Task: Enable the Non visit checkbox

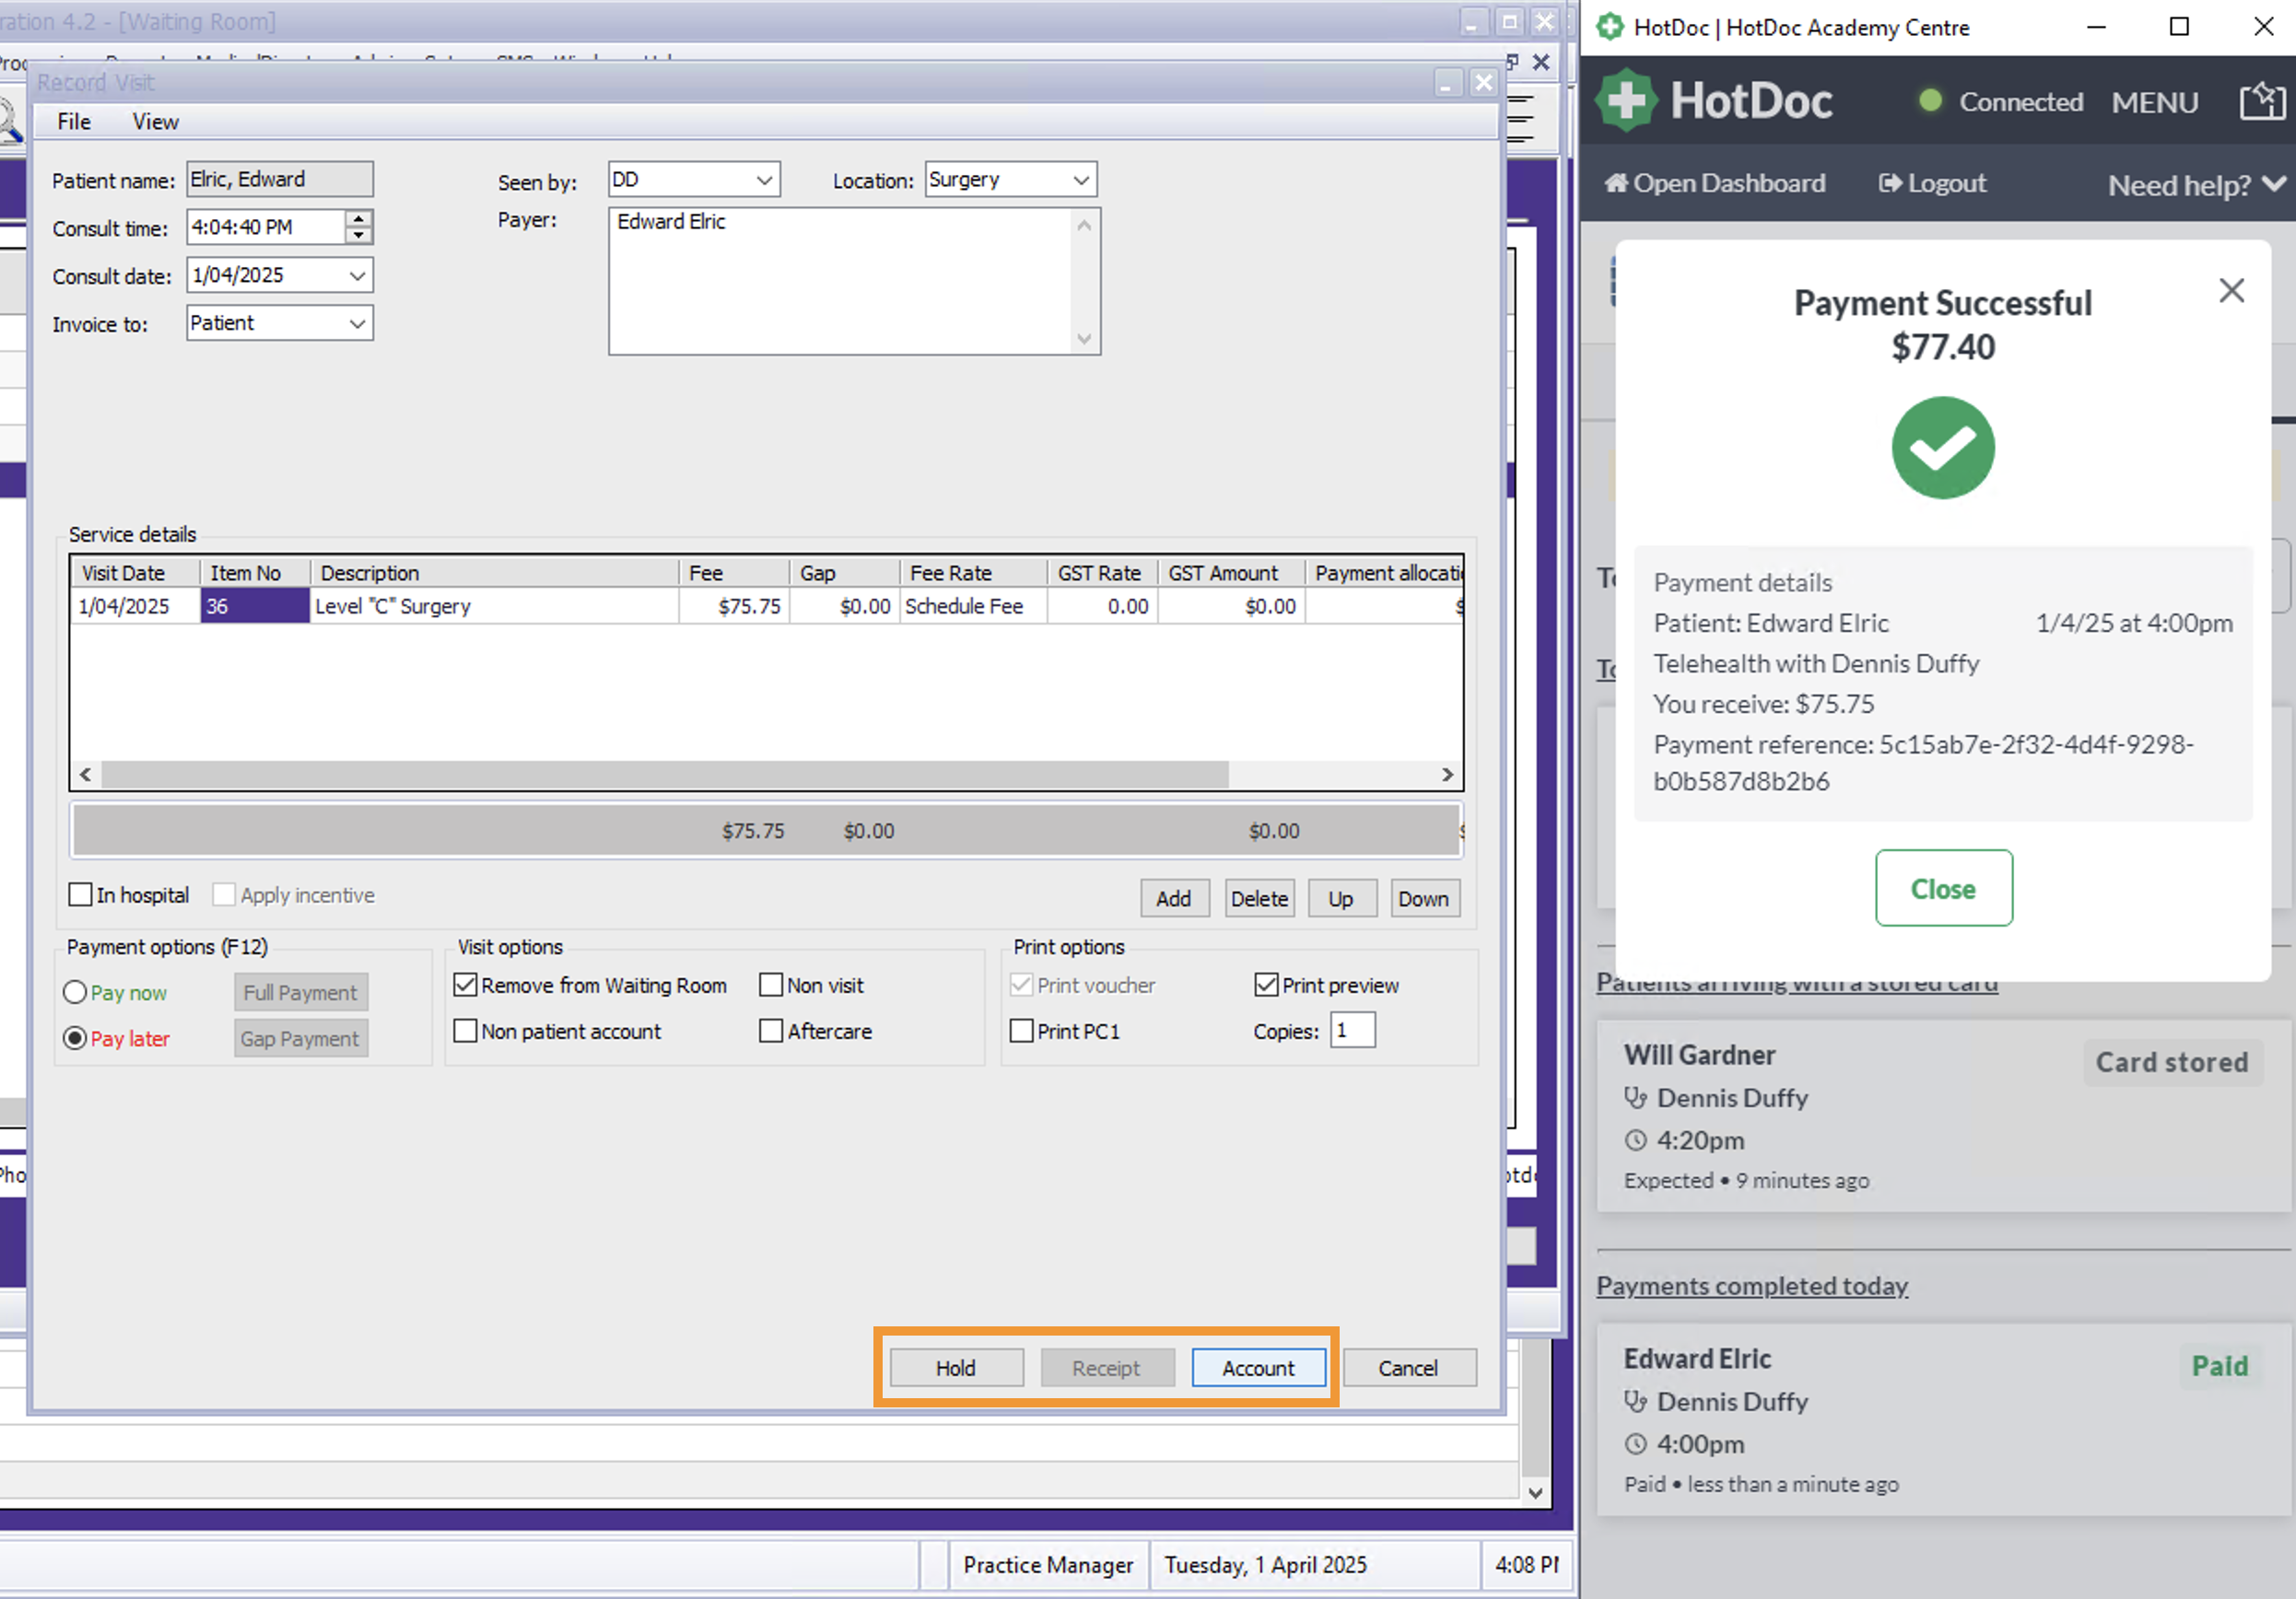Action: 771,984
